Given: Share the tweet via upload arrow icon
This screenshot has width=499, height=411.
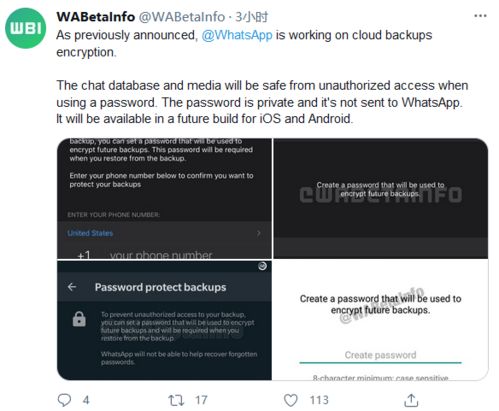Looking at the screenshot, I should tap(411, 400).
